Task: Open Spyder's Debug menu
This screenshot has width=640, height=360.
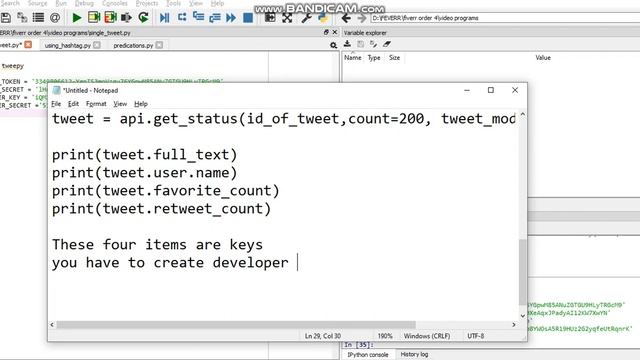Action: [84, 3]
